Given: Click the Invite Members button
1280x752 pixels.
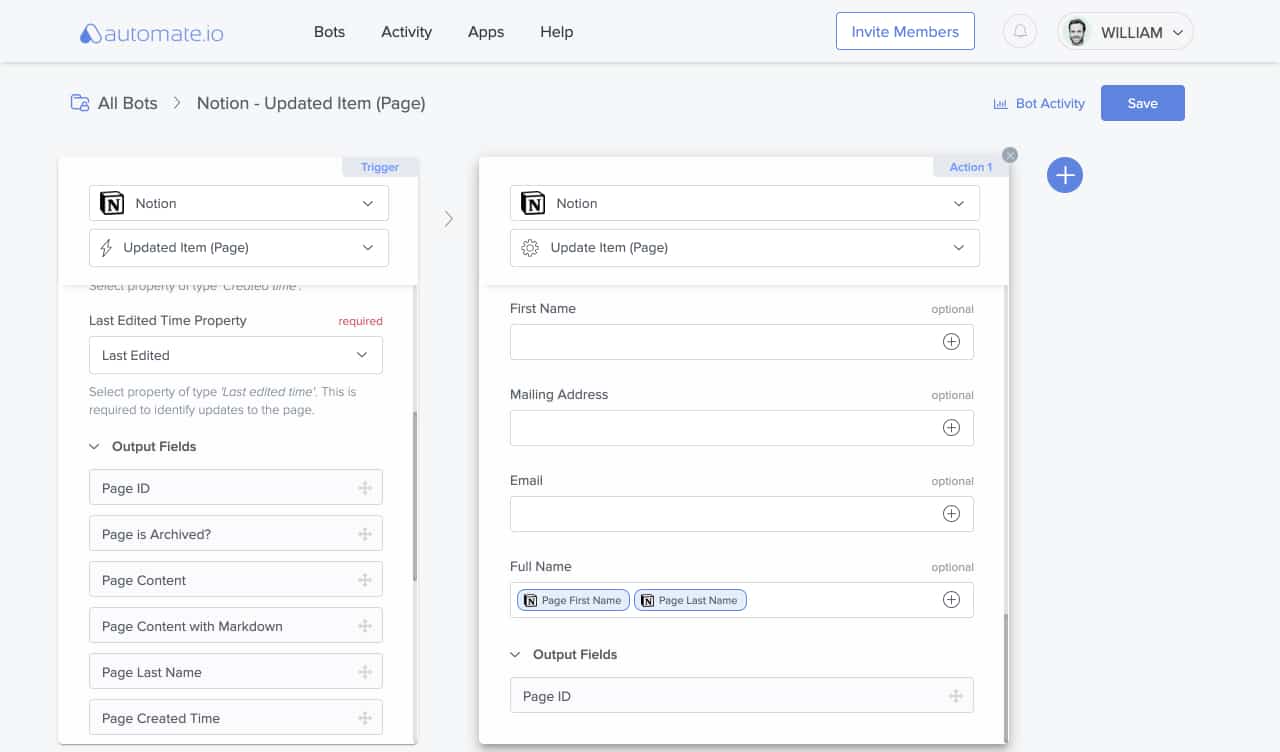Looking at the screenshot, I should point(905,31).
